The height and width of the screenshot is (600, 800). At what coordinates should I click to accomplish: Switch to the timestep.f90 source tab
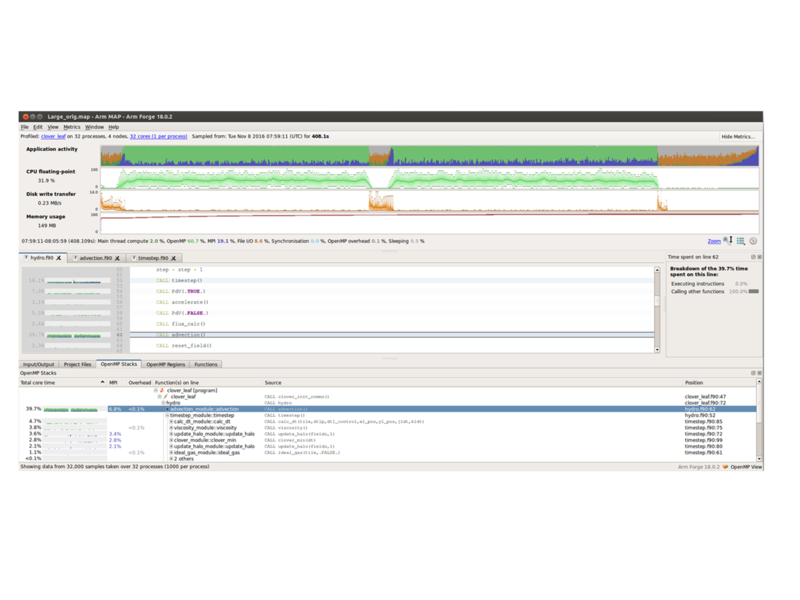(x=153, y=258)
